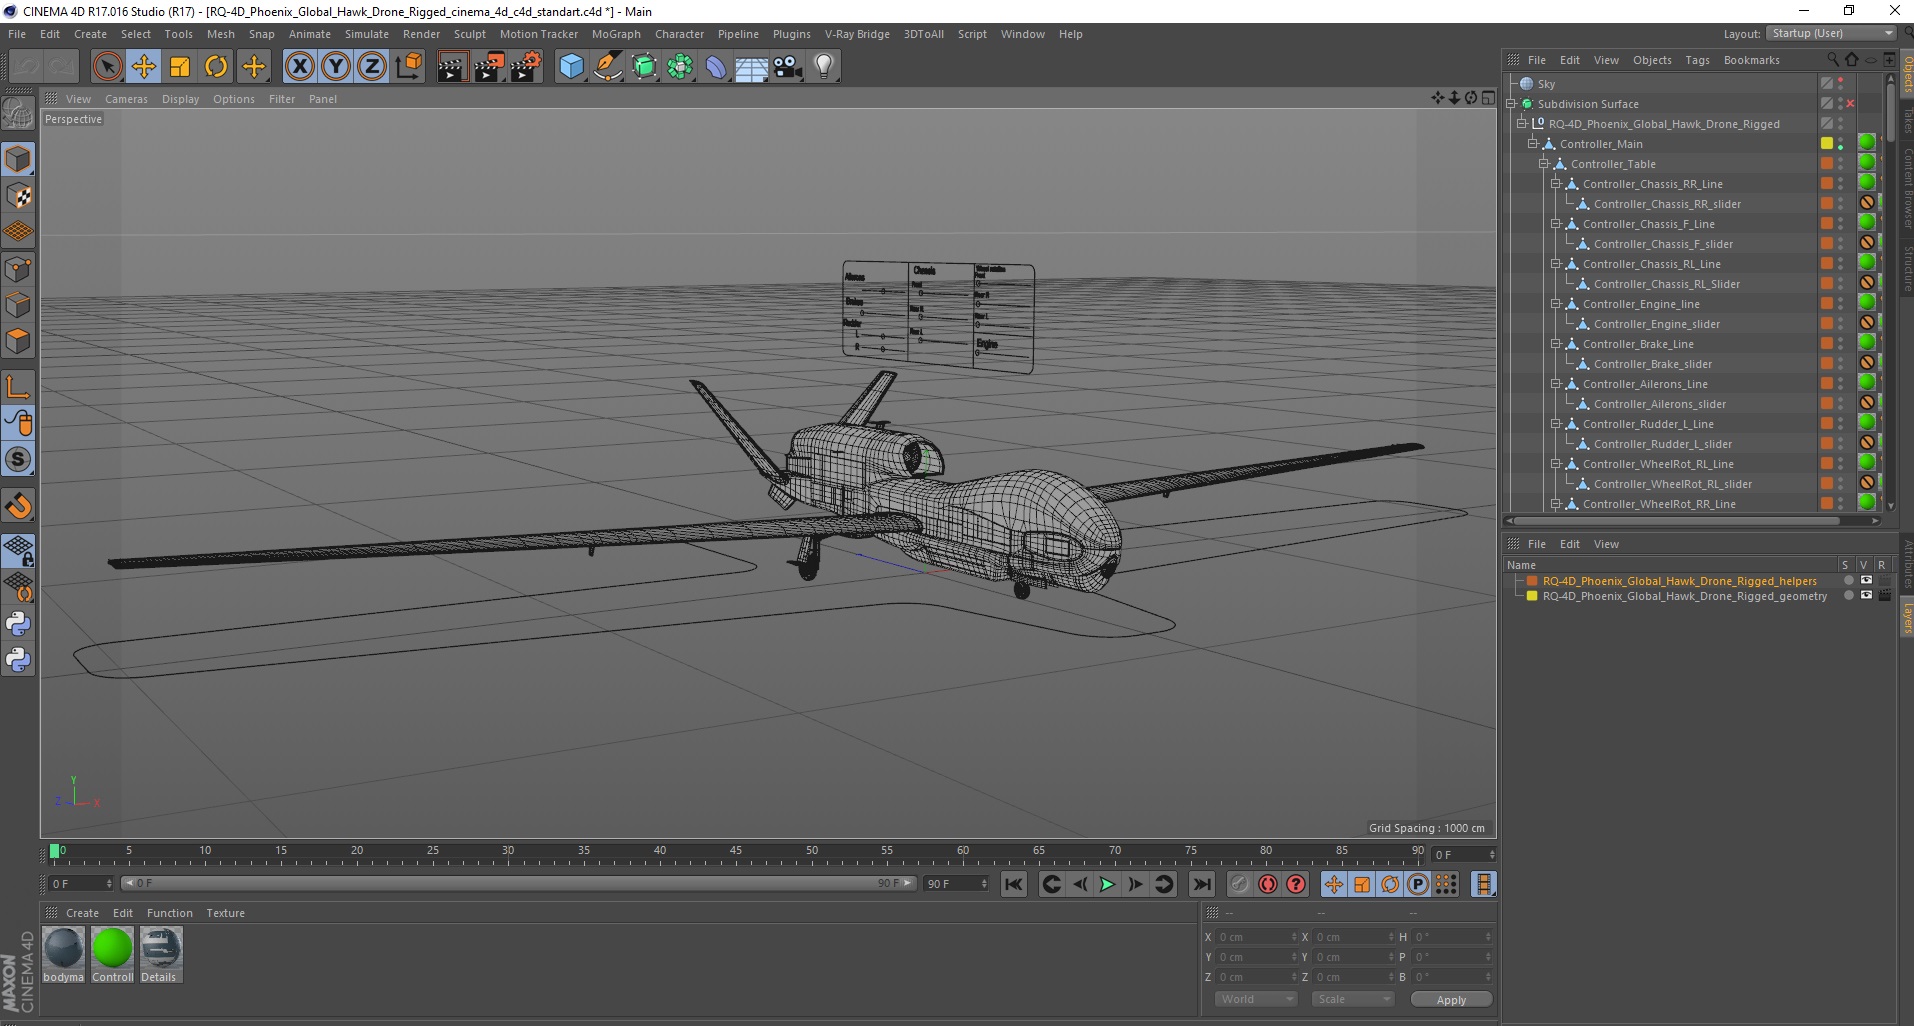Select the Texture mode checkered icon
Screen dimensions: 1914x1026
click(18, 196)
